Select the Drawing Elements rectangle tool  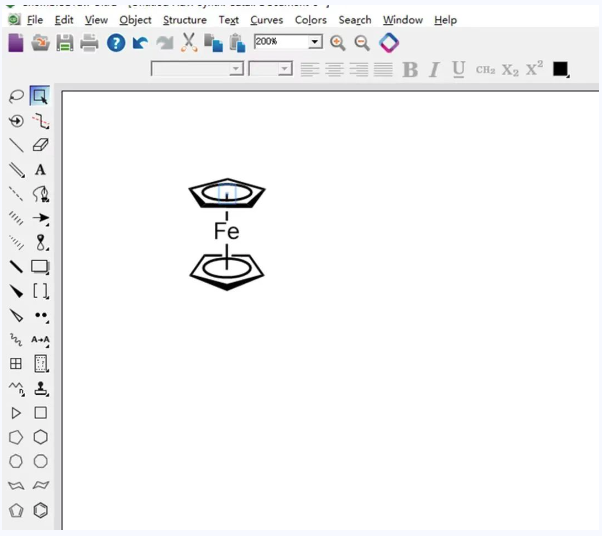[x=40, y=267]
